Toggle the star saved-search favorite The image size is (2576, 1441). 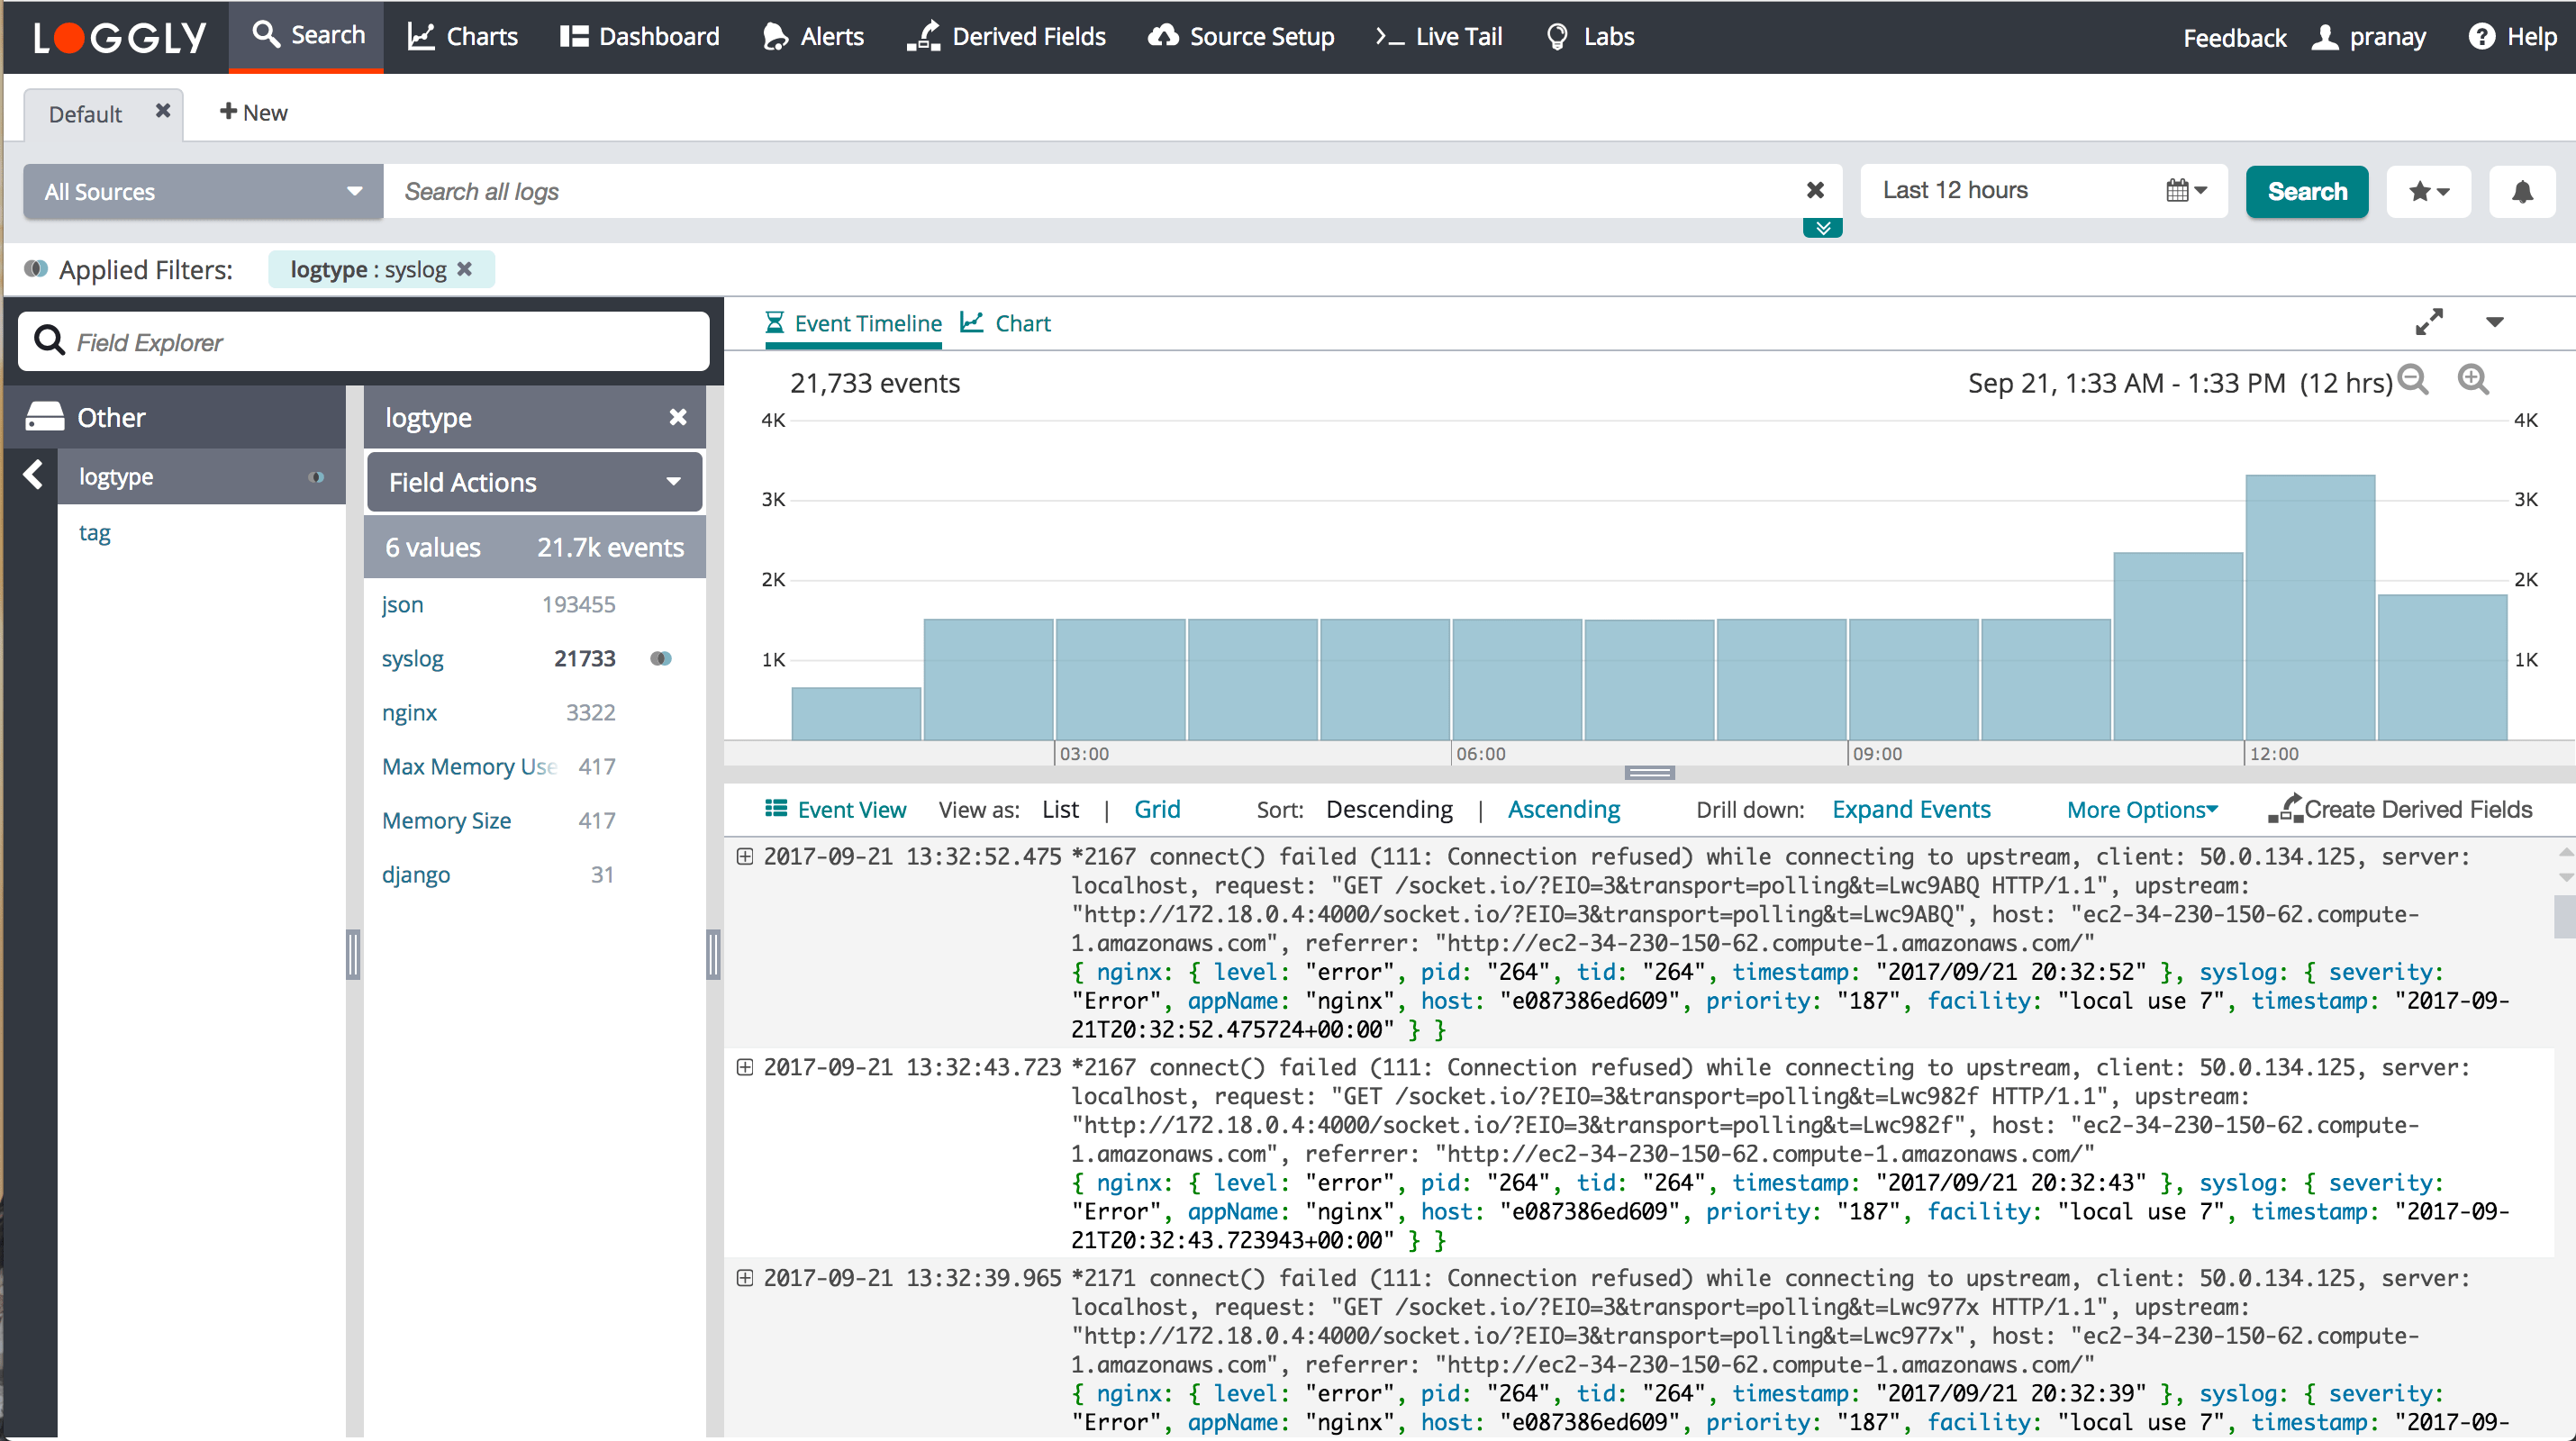point(2428,191)
